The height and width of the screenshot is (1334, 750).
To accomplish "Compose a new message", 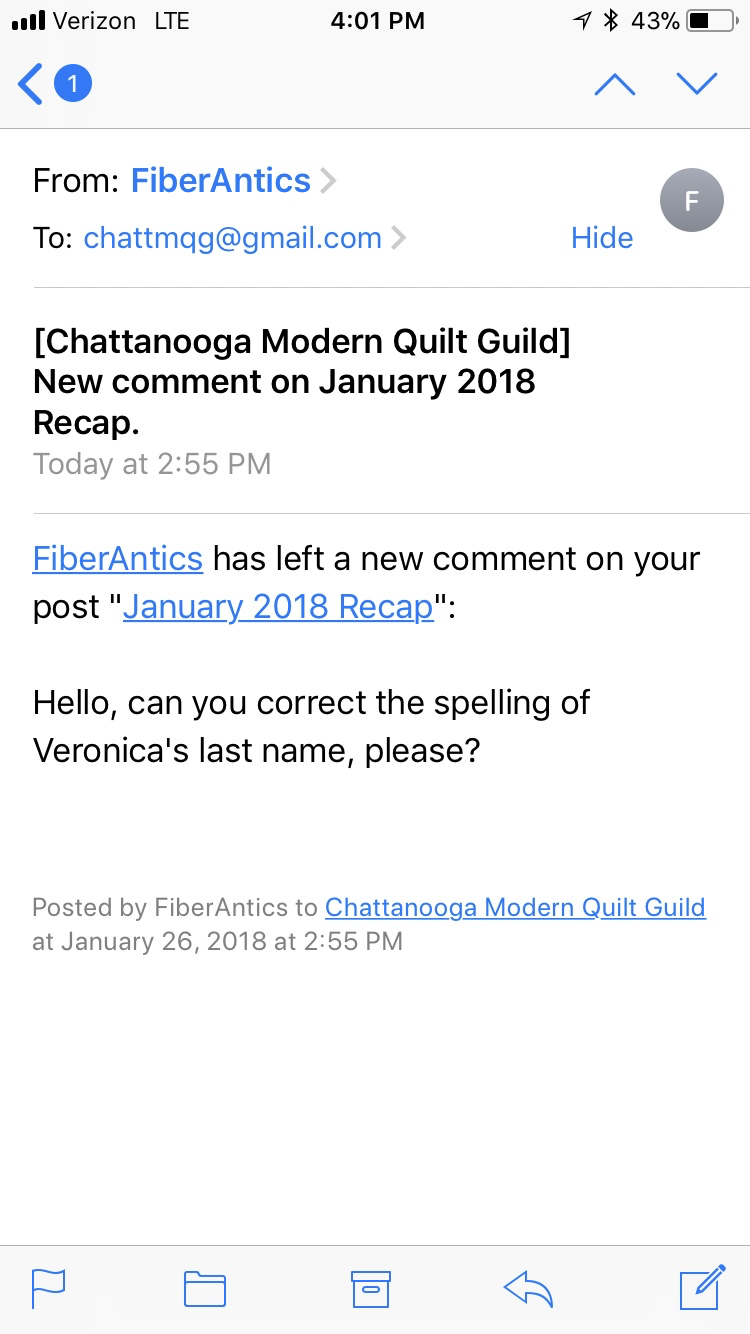I will click(x=701, y=1287).
